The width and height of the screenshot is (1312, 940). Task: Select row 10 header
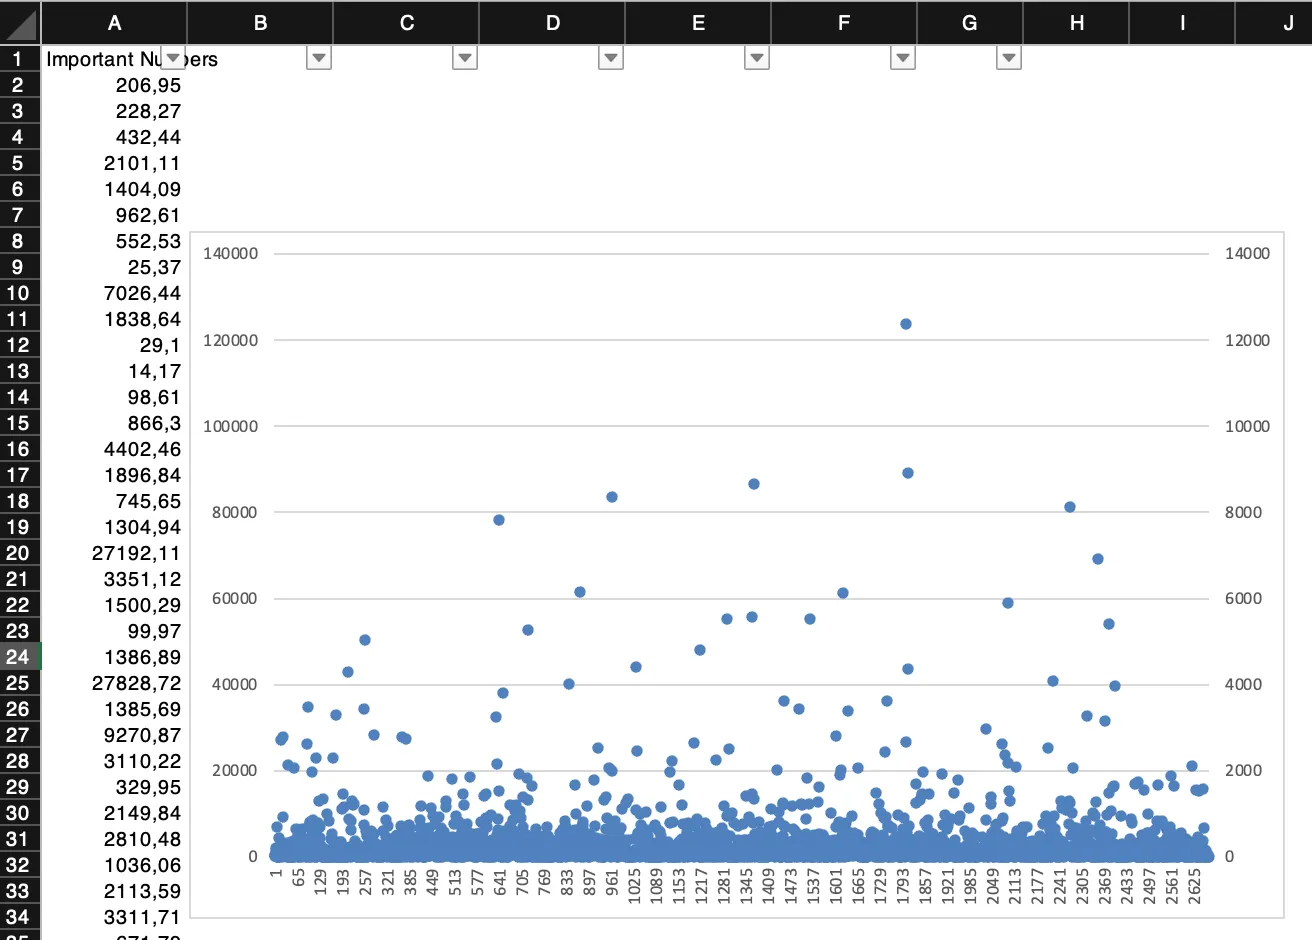pos(19,293)
